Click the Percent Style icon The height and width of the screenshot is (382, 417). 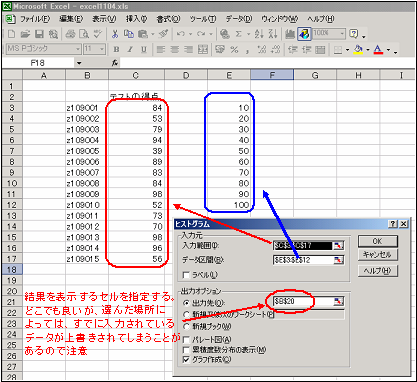(234, 50)
